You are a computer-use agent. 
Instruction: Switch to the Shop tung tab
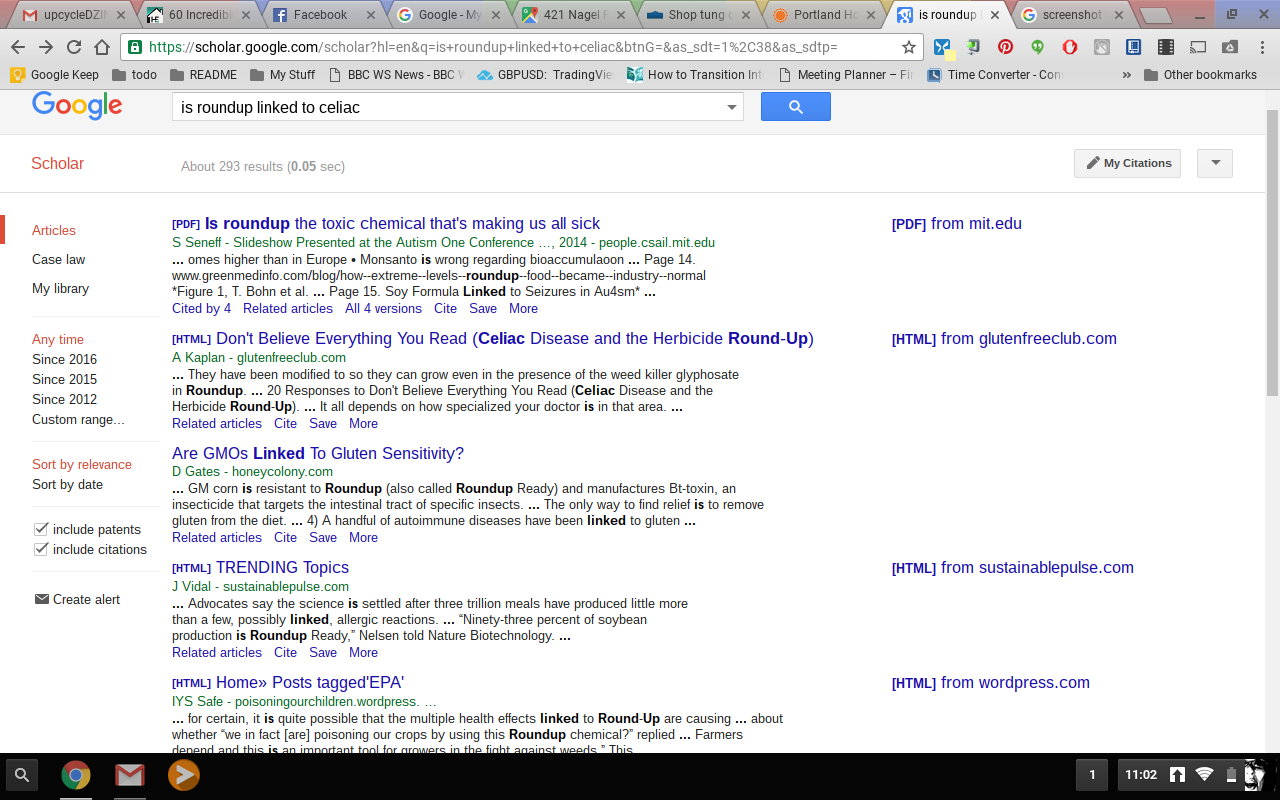tap(697, 15)
